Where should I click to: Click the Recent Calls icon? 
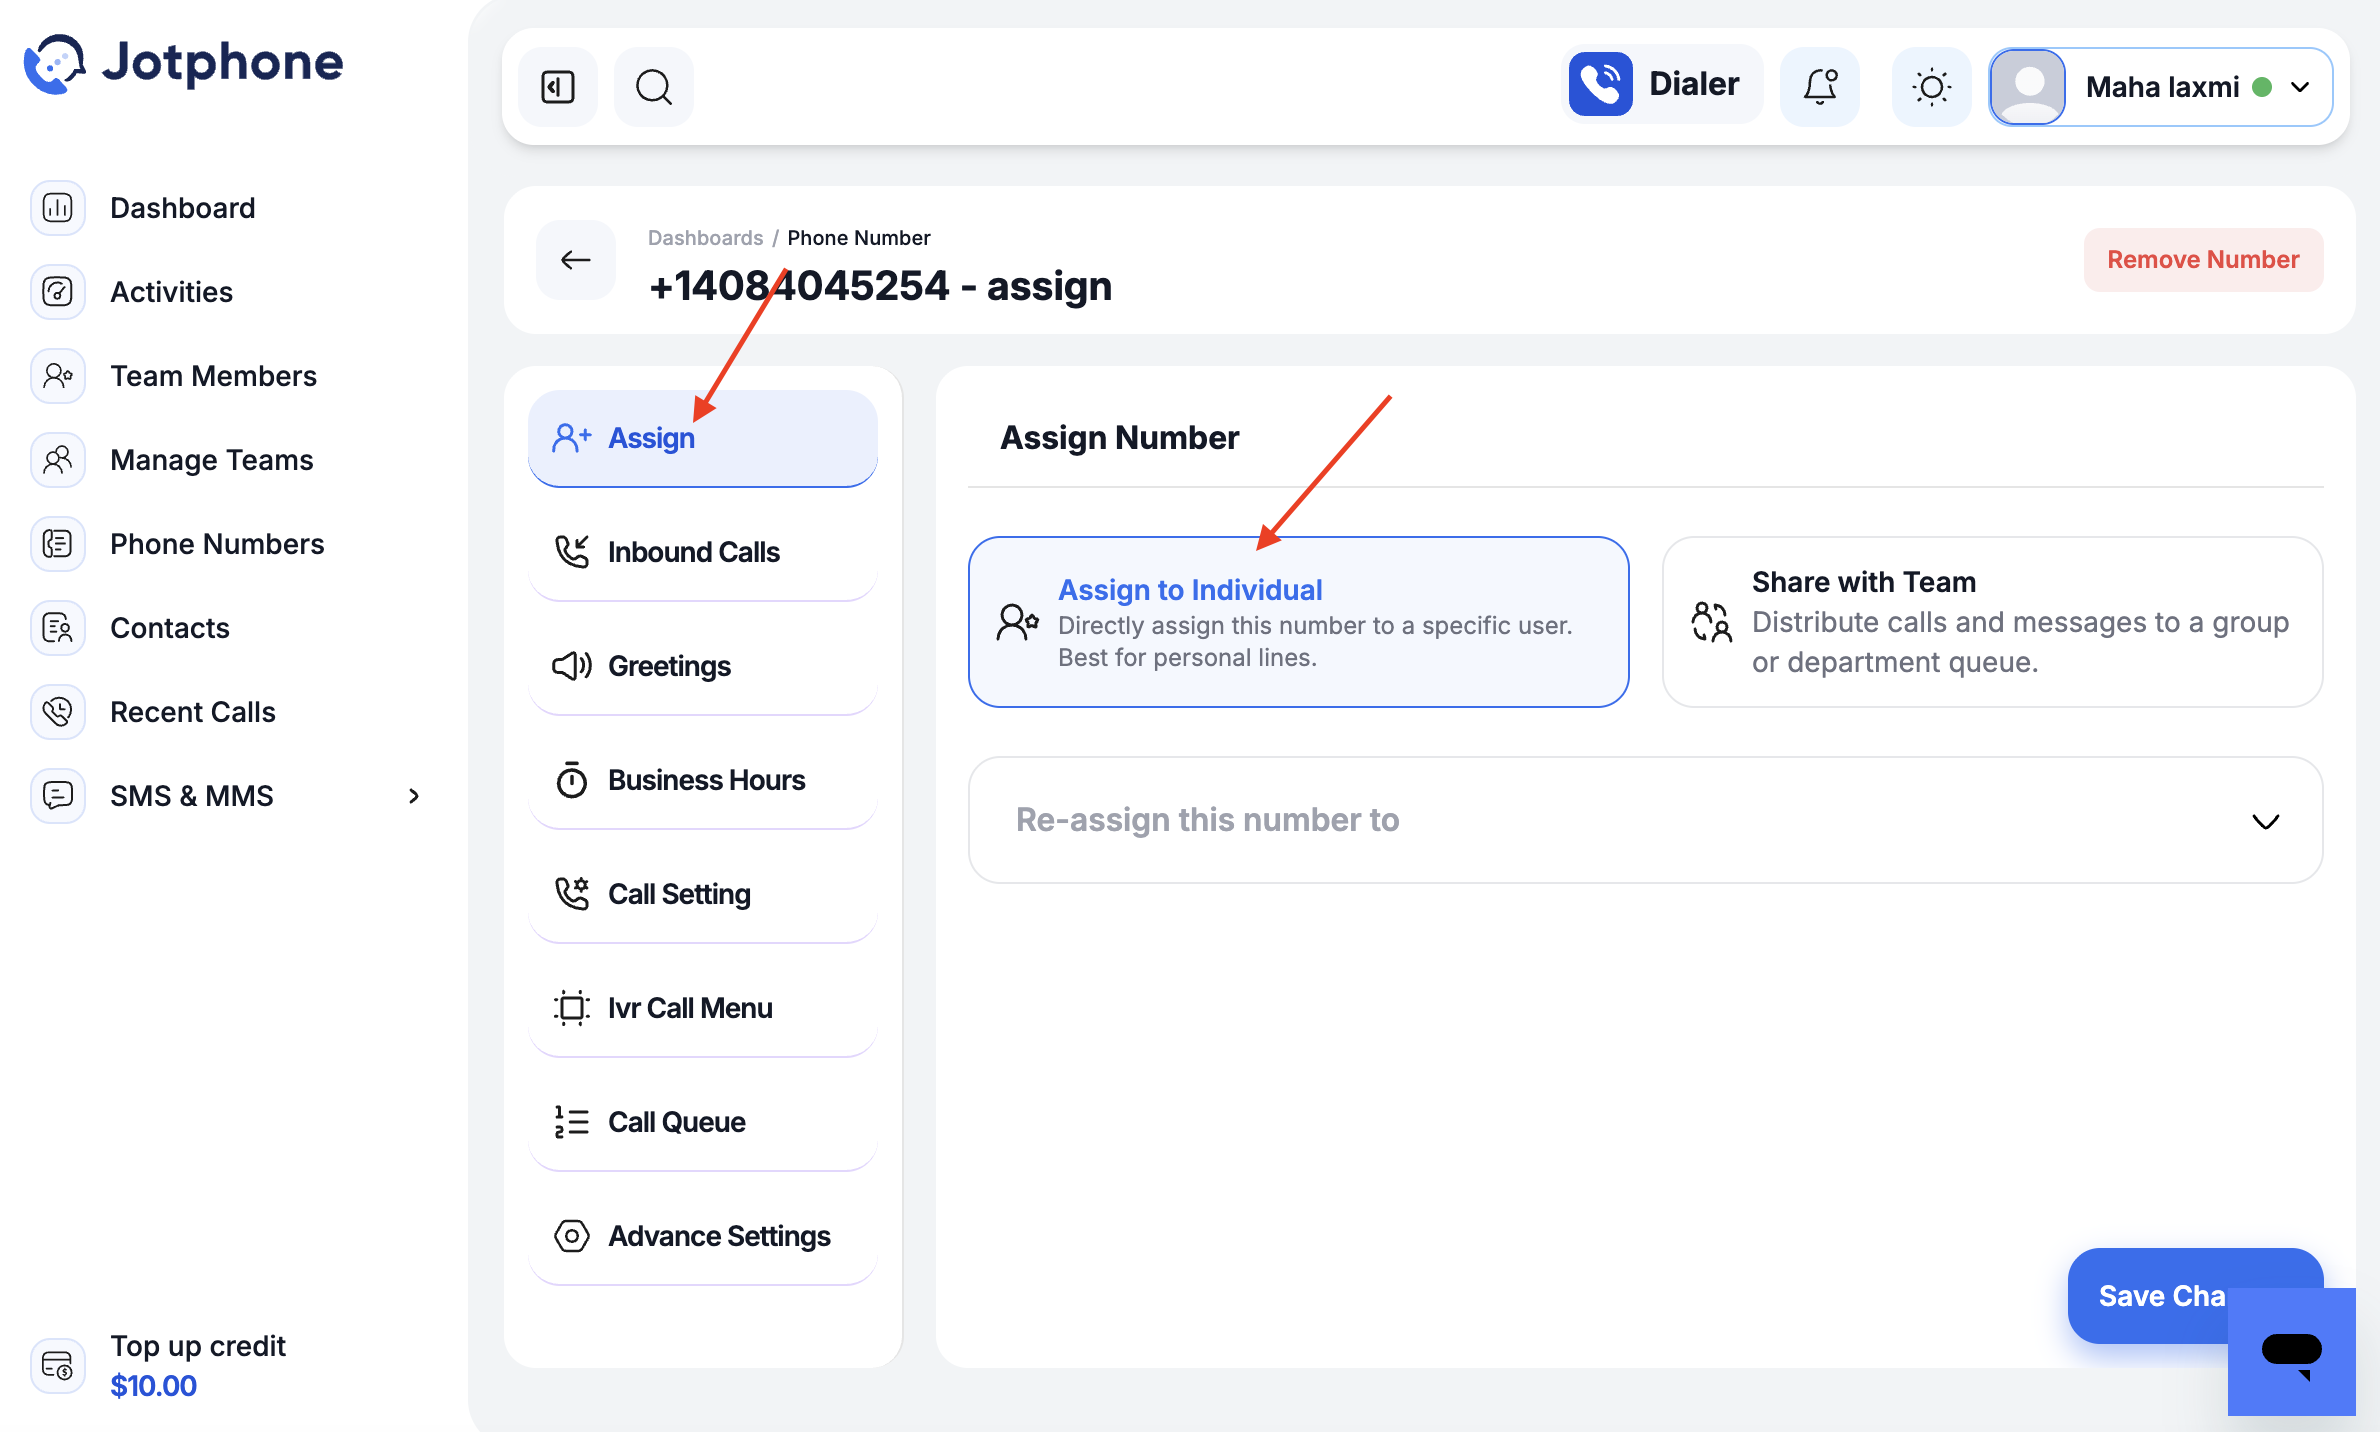coord(58,712)
